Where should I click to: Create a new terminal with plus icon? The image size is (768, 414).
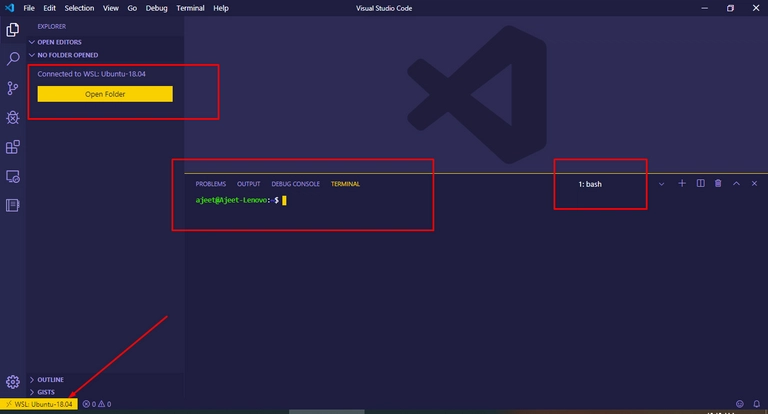pyautogui.click(x=682, y=183)
